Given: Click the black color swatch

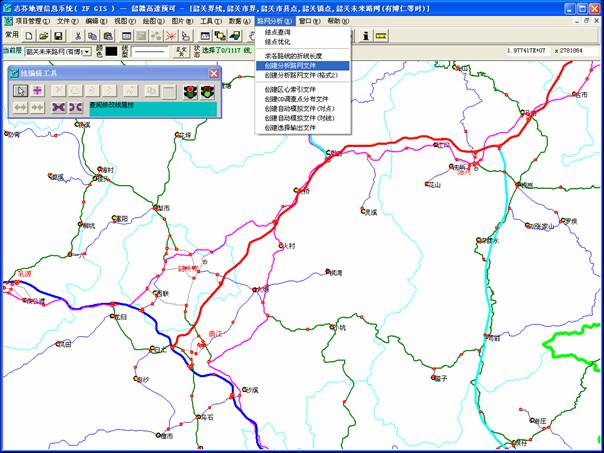Looking at the screenshot, I should tap(112, 51).
